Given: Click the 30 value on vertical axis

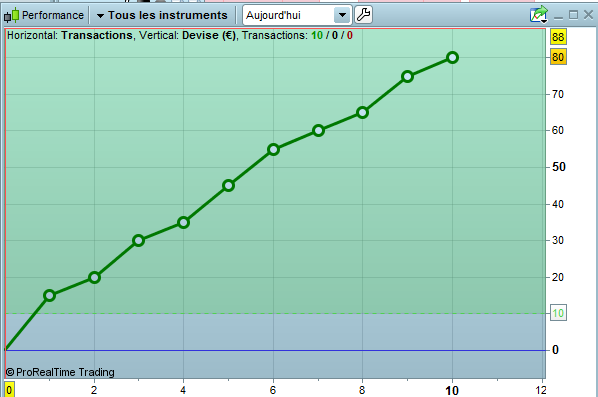Looking at the screenshot, I should point(558,241).
